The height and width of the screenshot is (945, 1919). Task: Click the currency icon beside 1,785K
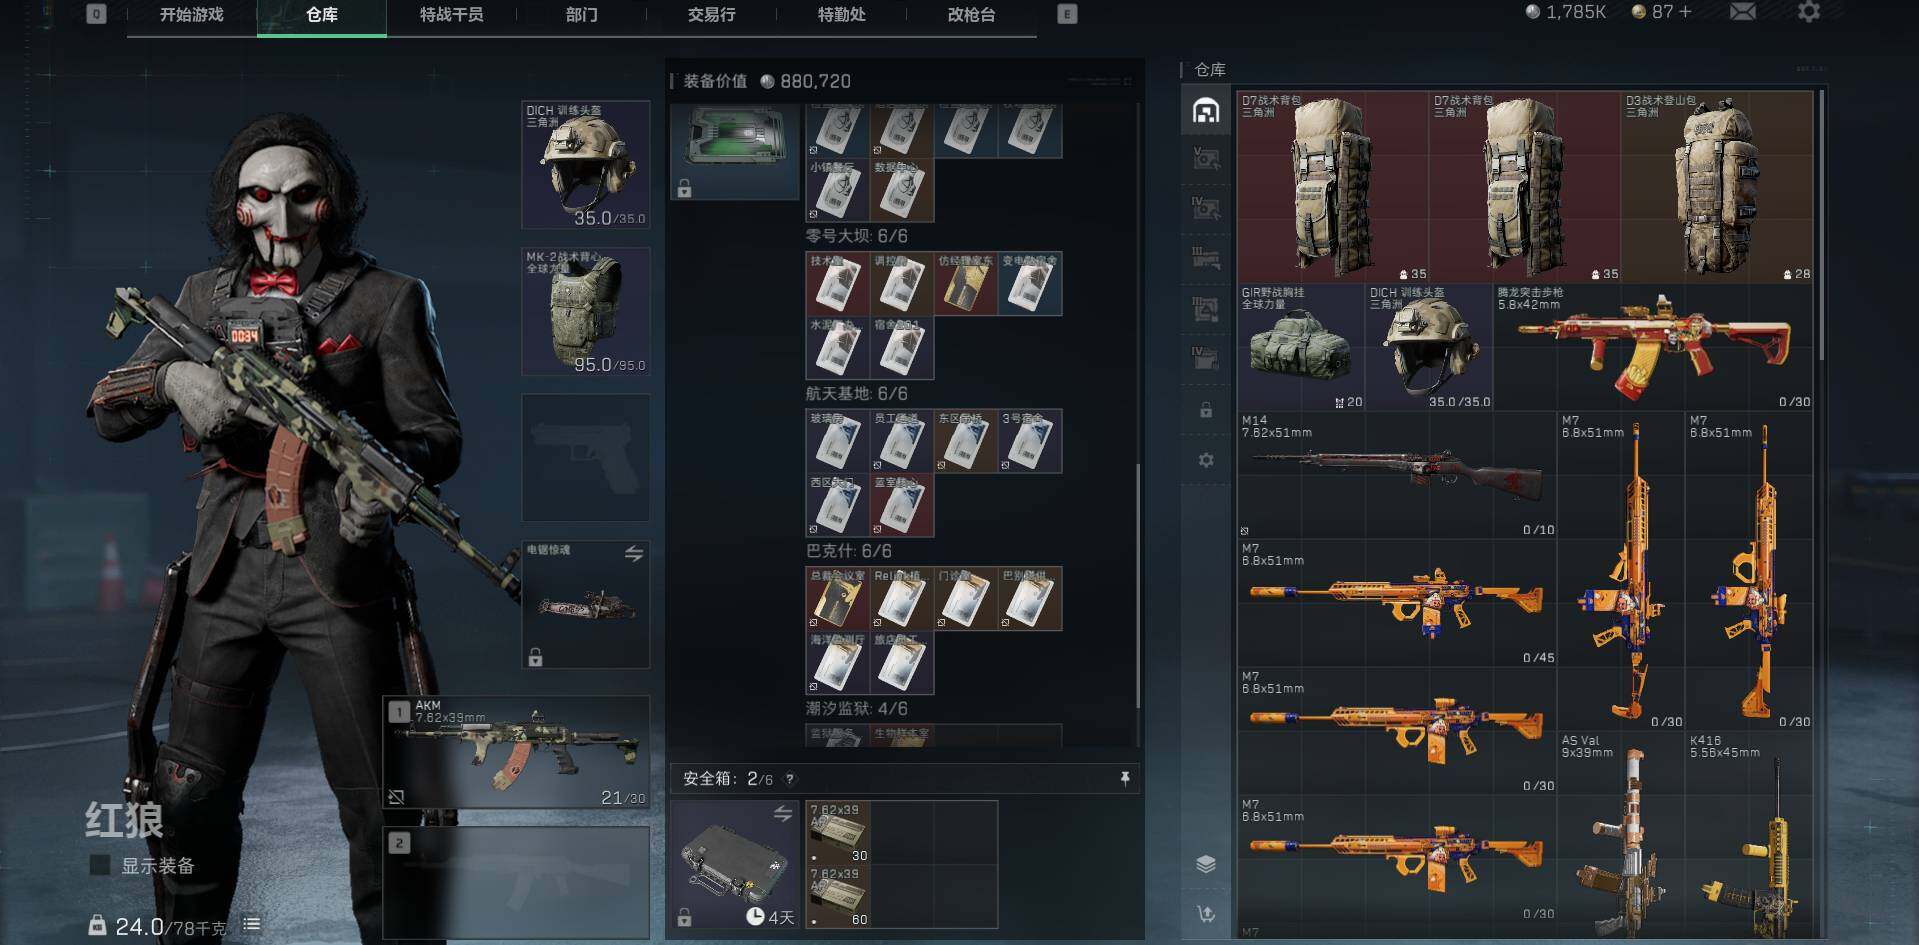click(x=1533, y=12)
